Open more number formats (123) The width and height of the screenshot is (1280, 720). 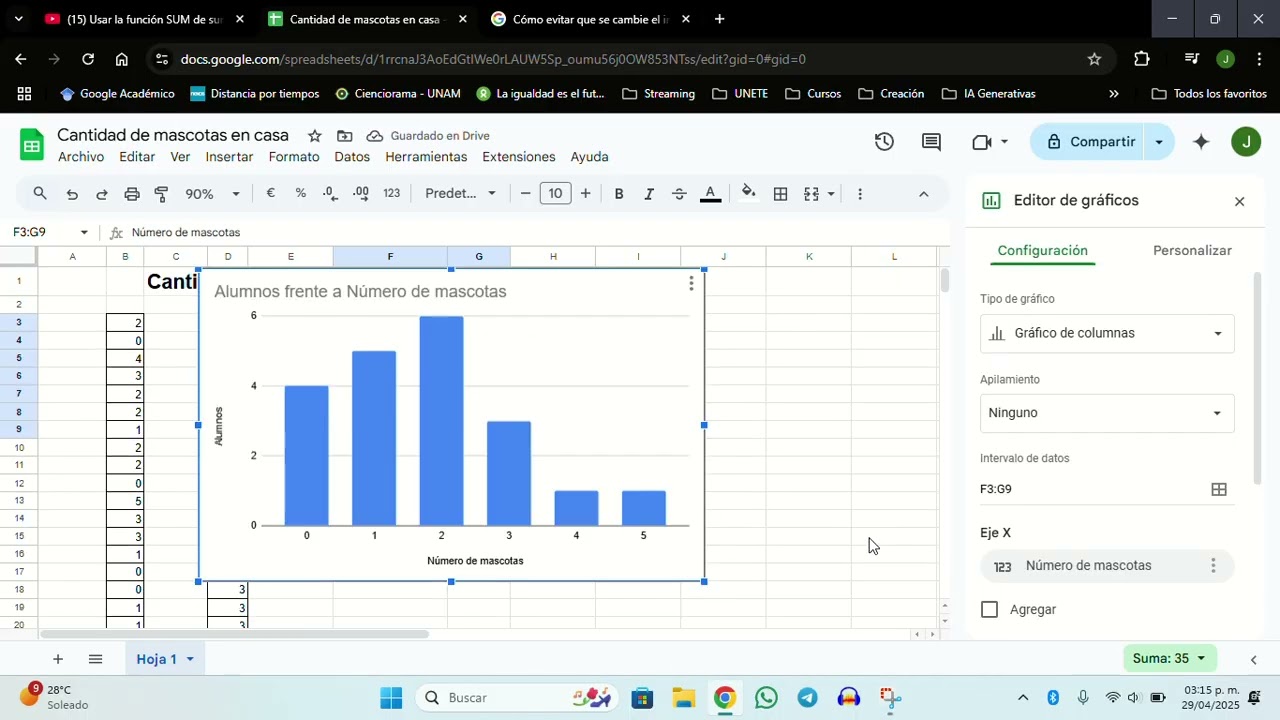pos(392,194)
